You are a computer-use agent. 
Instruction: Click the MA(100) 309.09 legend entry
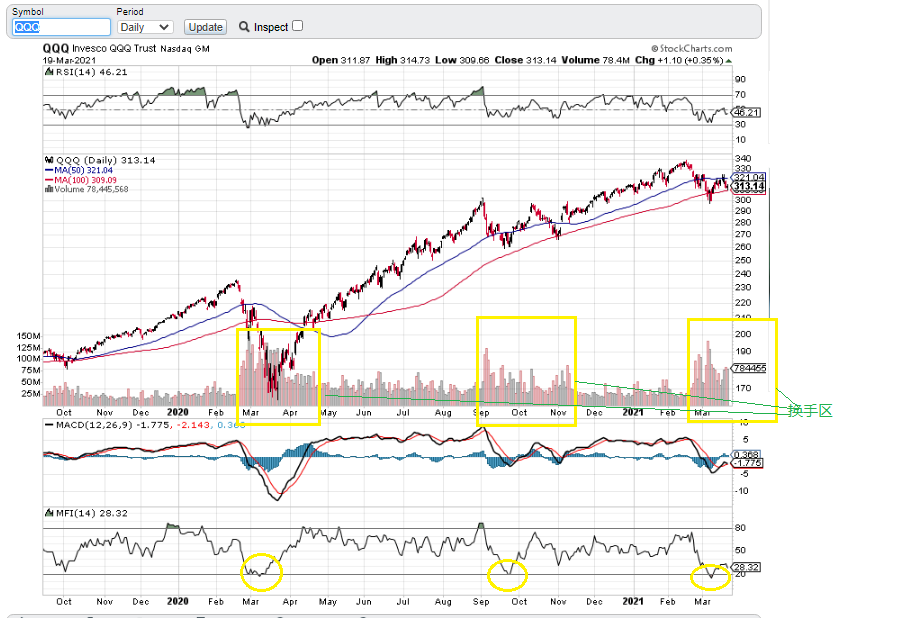tap(81, 180)
